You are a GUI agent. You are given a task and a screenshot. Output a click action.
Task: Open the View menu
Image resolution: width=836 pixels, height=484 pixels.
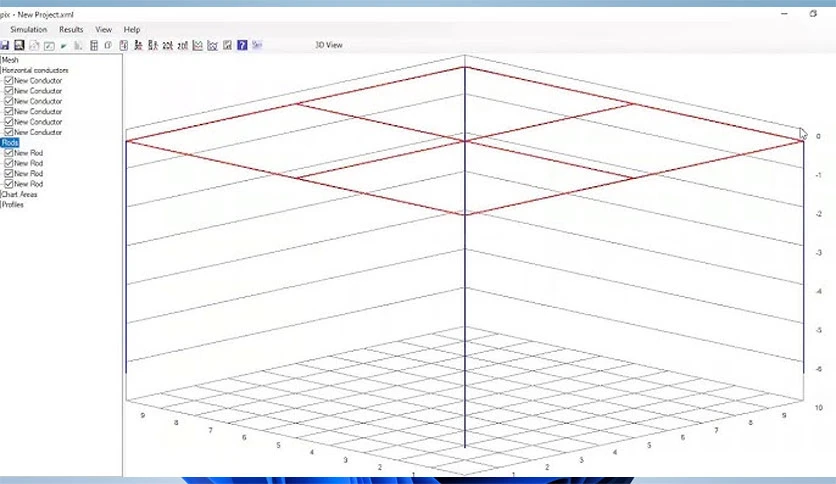(103, 29)
